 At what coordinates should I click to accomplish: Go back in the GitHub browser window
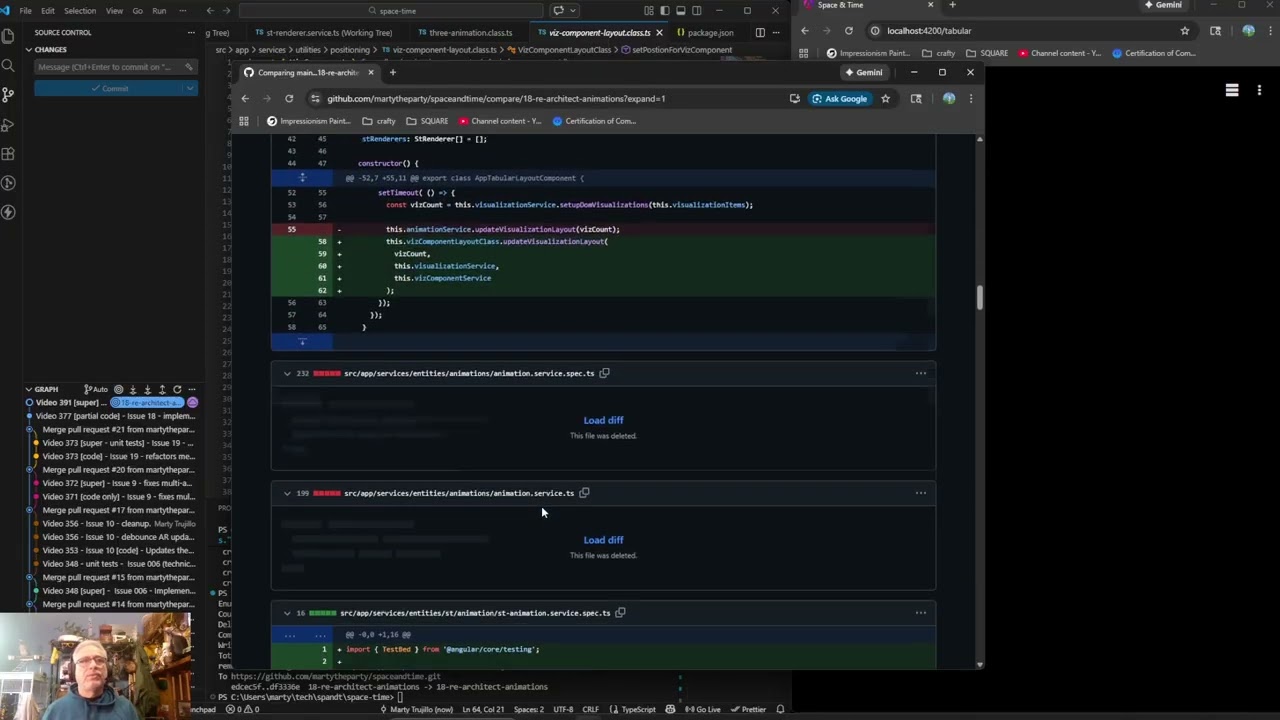(x=245, y=98)
